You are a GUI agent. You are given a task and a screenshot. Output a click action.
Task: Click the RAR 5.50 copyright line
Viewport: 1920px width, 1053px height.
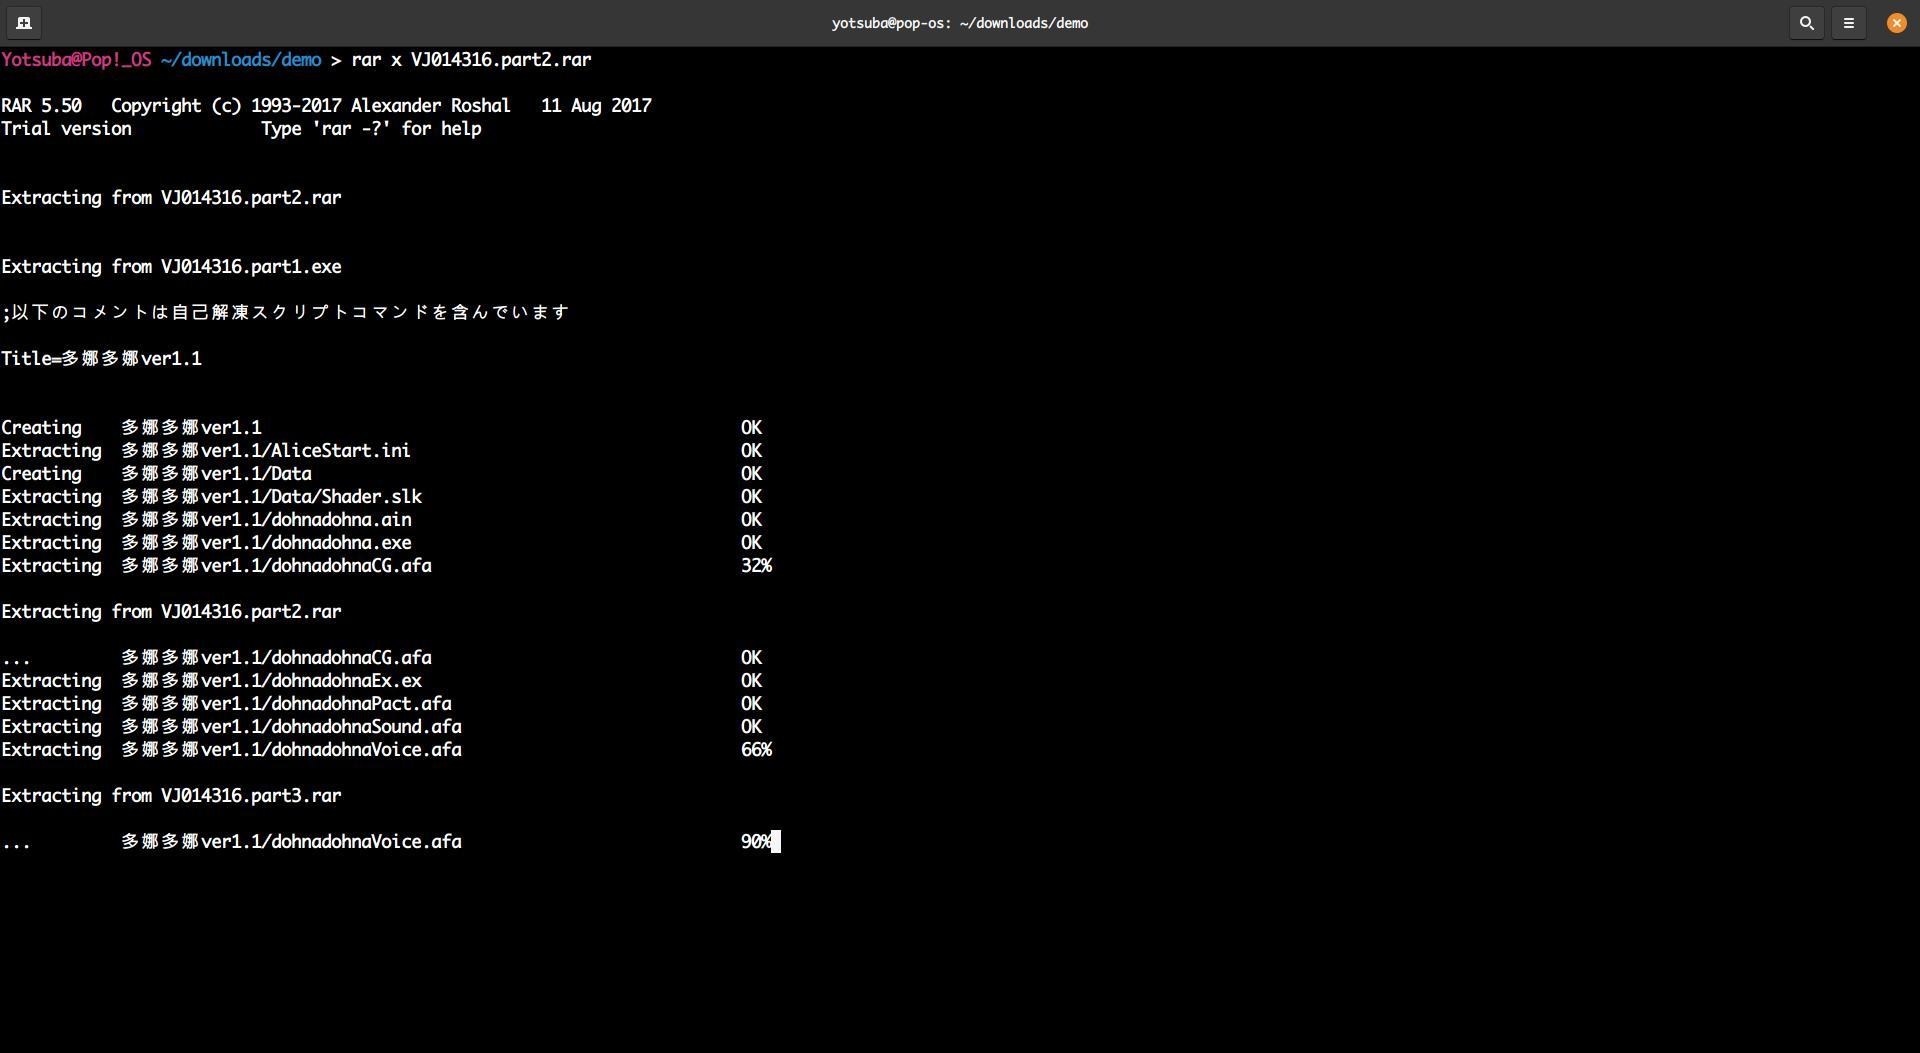point(326,106)
